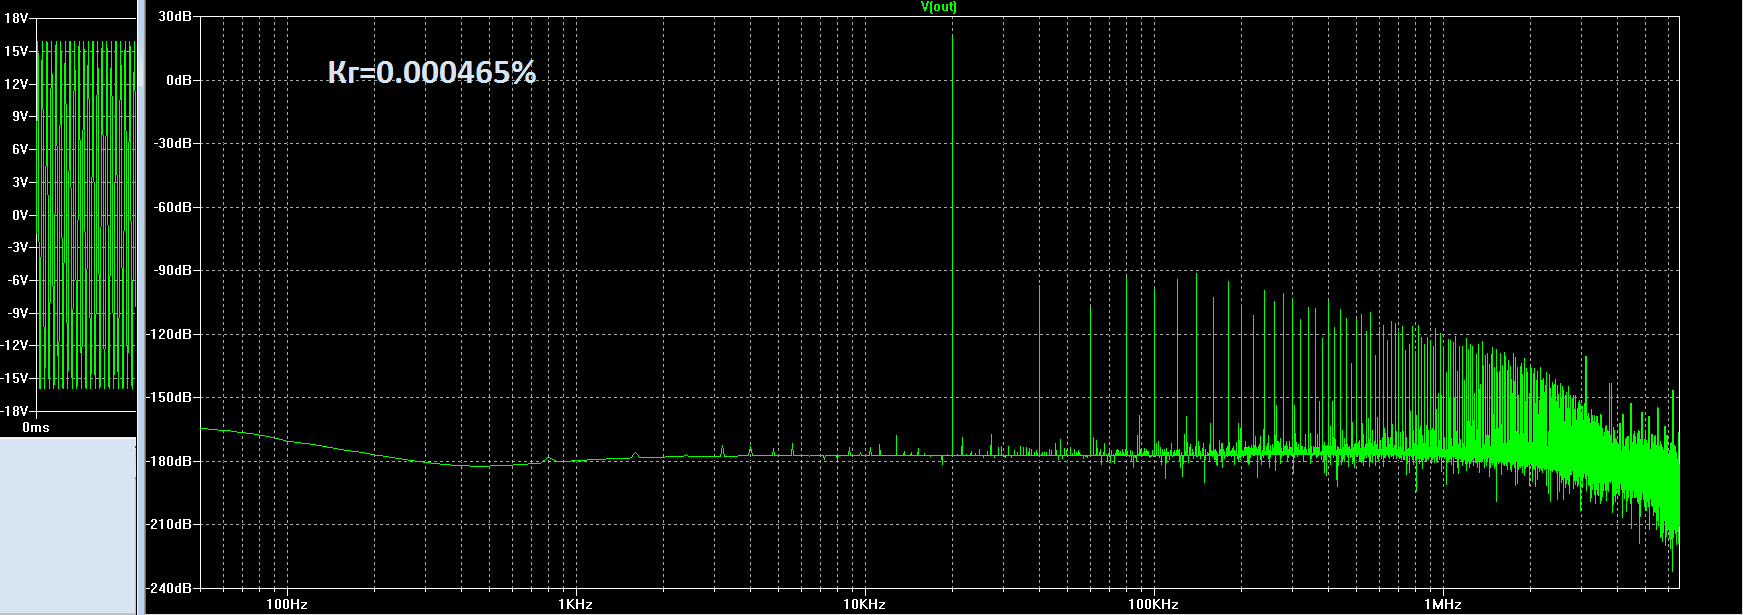Click the 18V label in waveform pane
This screenshot has height=615, width=1743.
16,18
